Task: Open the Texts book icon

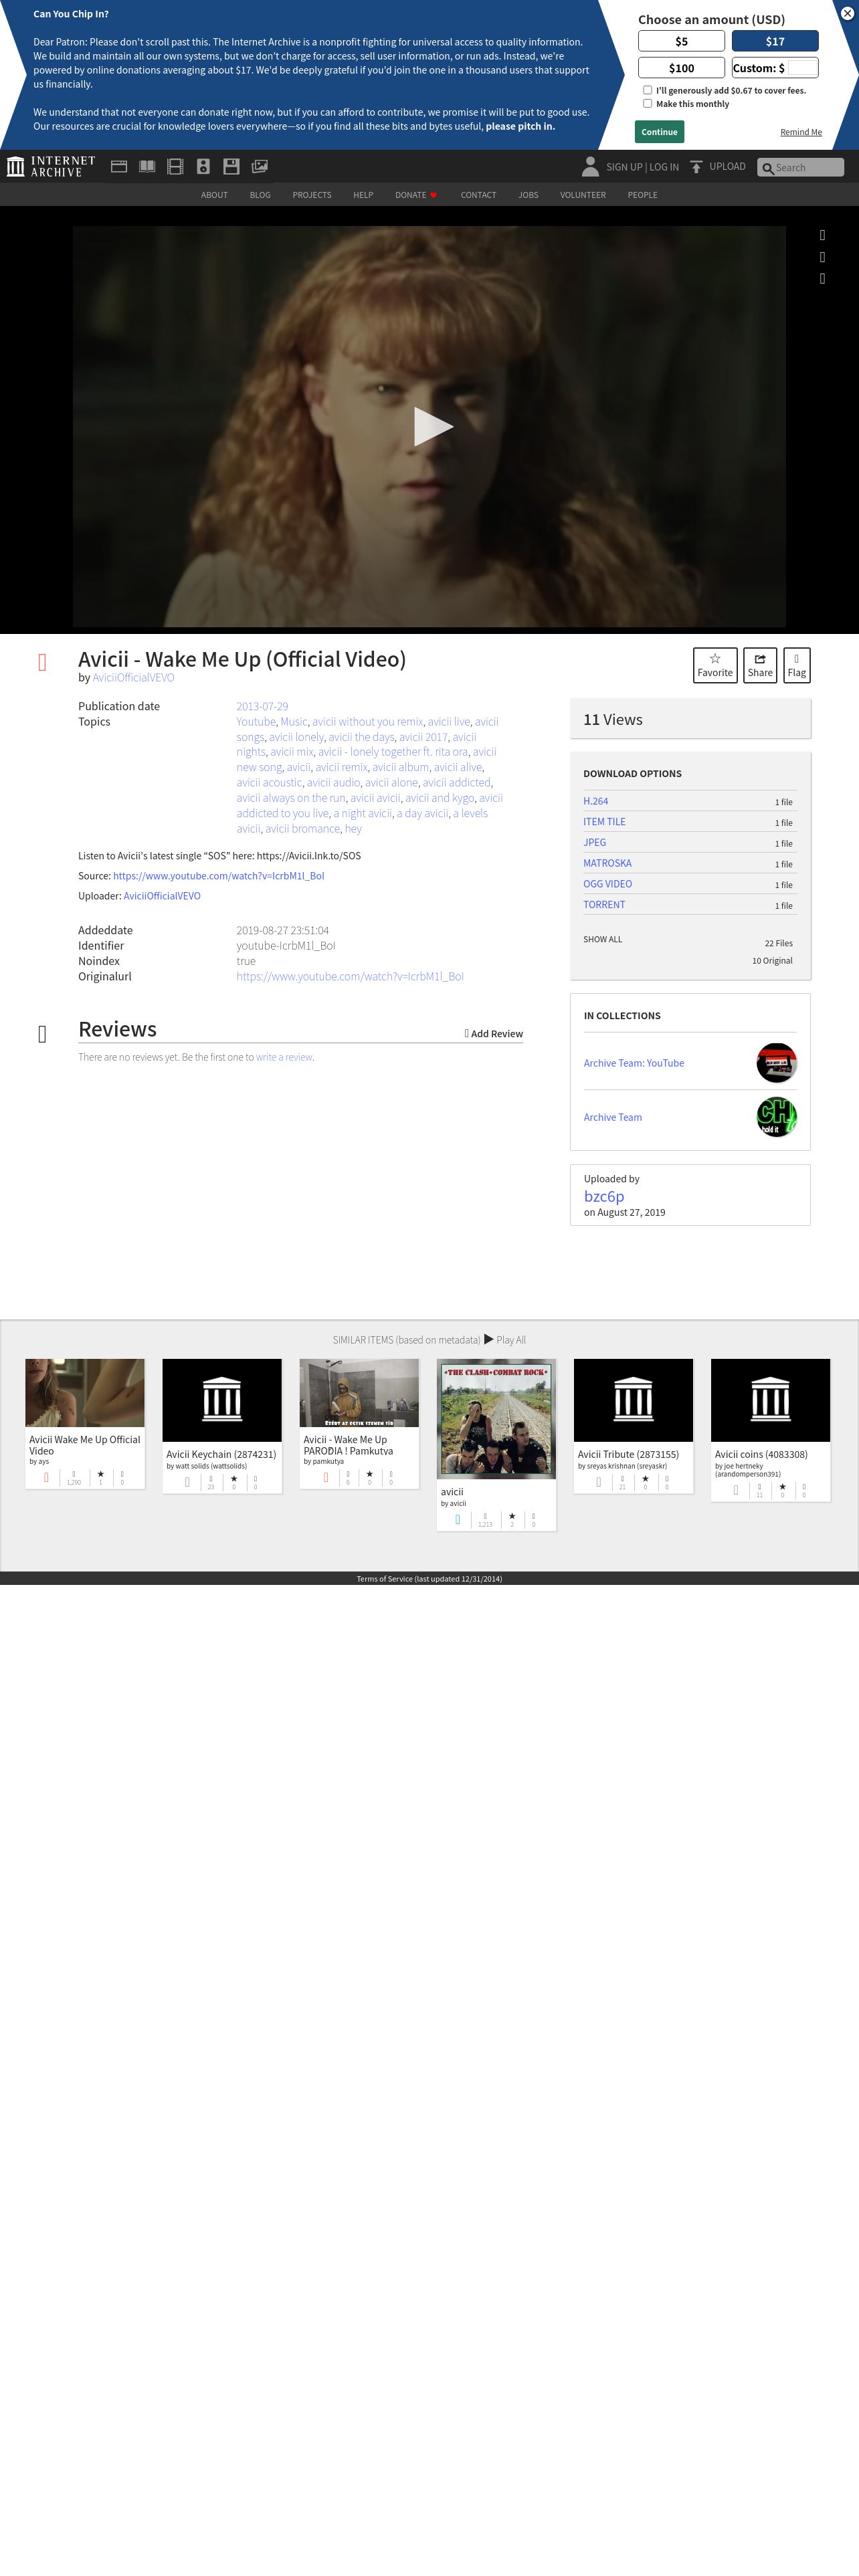Action: [147, 166]
